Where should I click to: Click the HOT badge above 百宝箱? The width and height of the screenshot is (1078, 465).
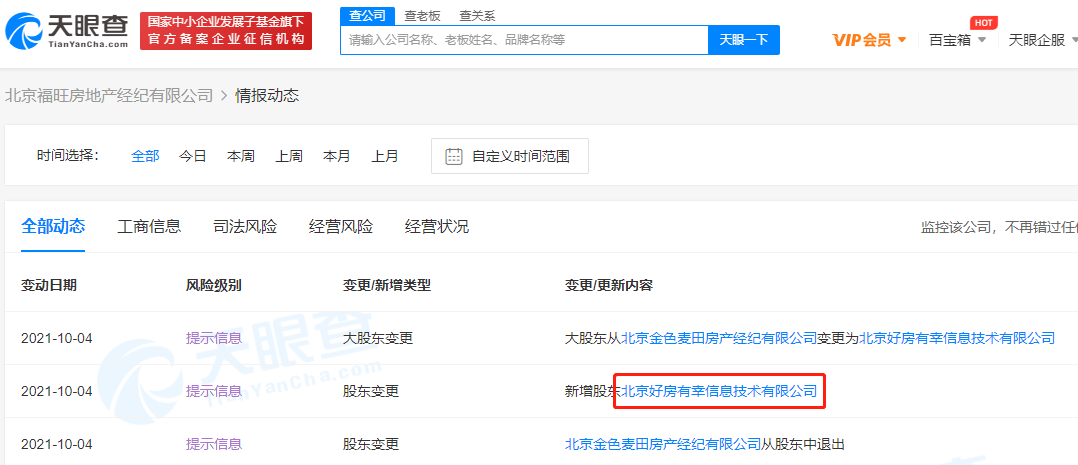tap(984, 23)
